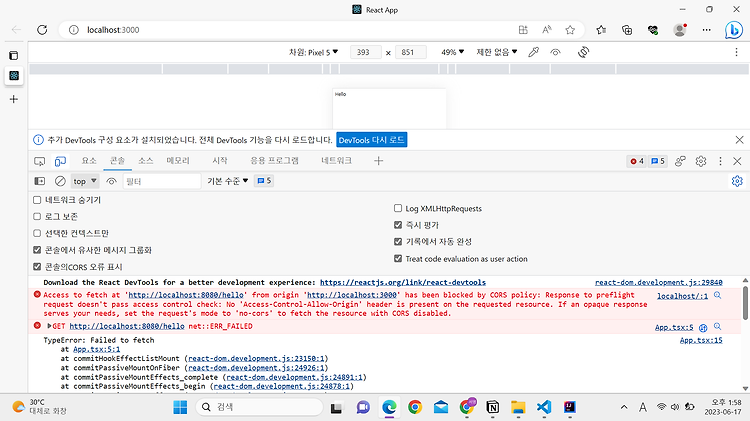
Task: Show the console sidebar
Action: 40,181
